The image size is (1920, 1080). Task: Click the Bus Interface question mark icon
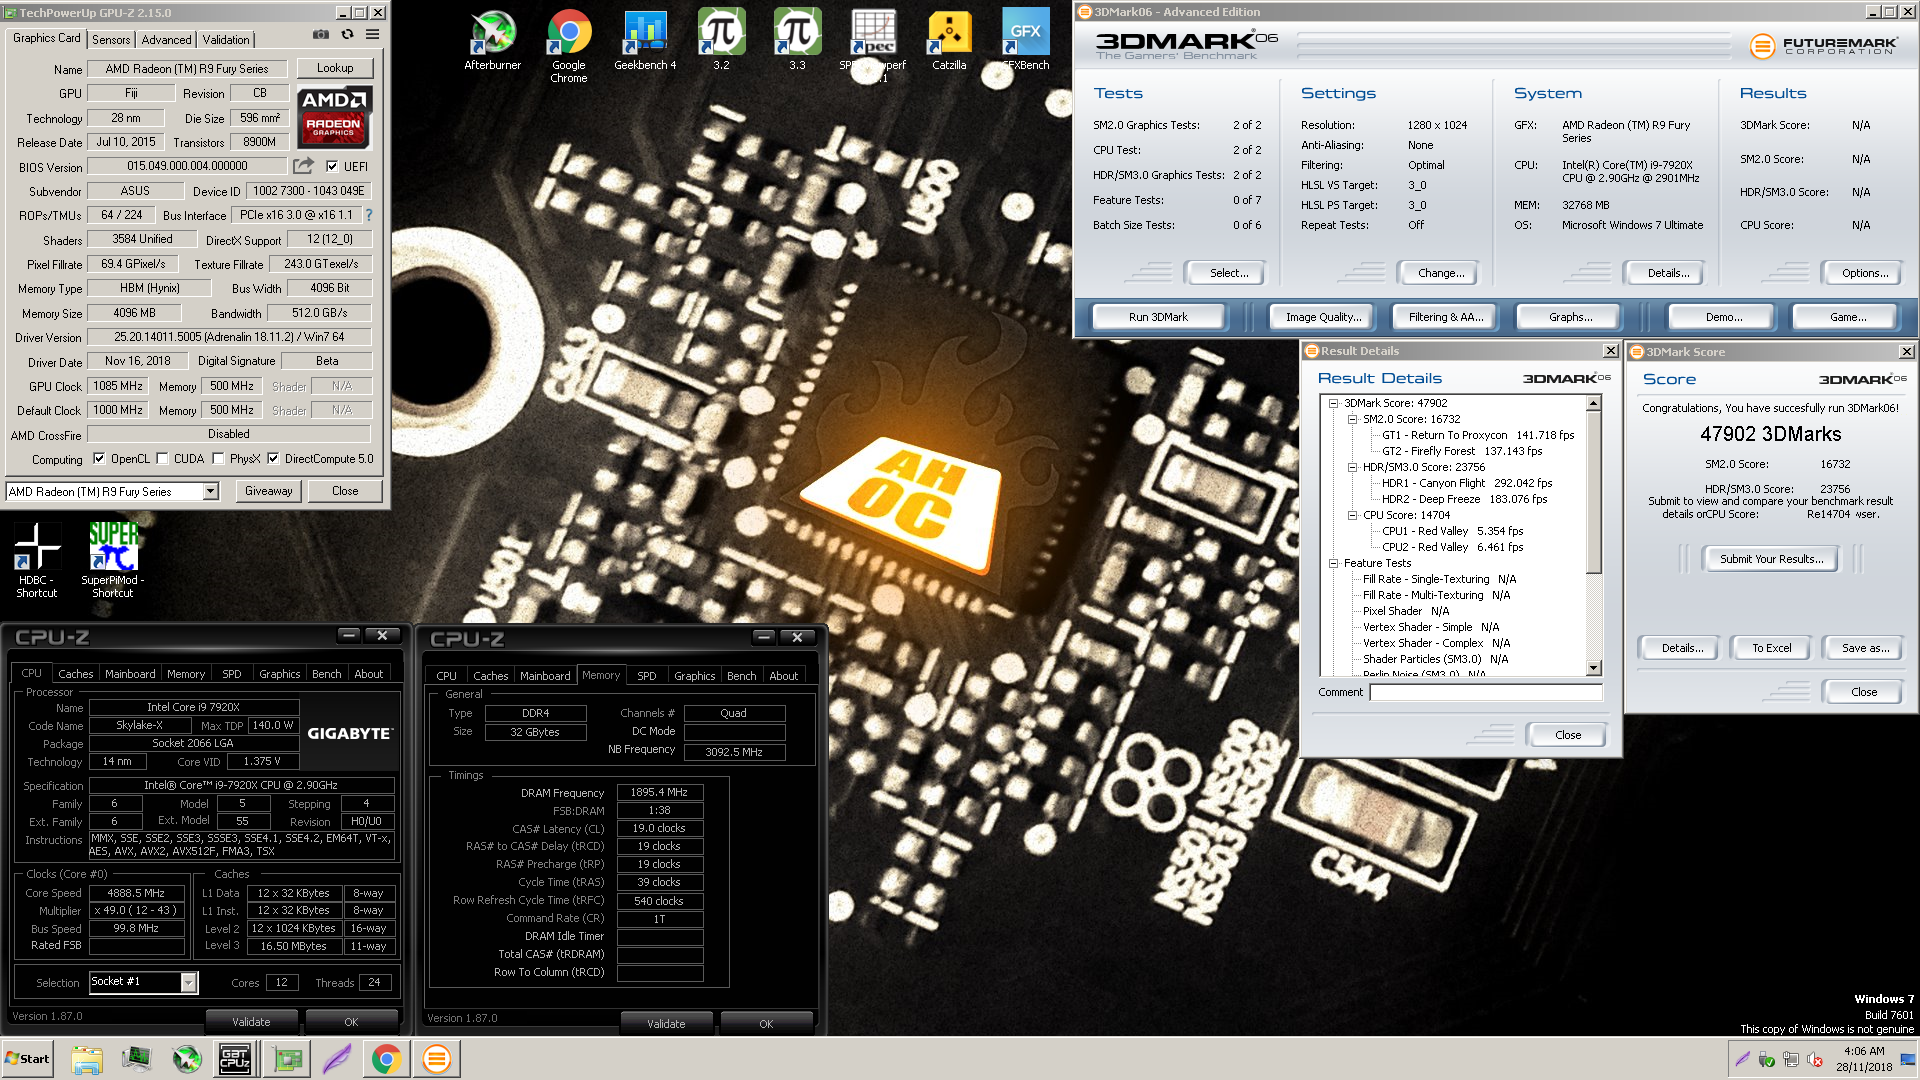[x=369, y=215]
